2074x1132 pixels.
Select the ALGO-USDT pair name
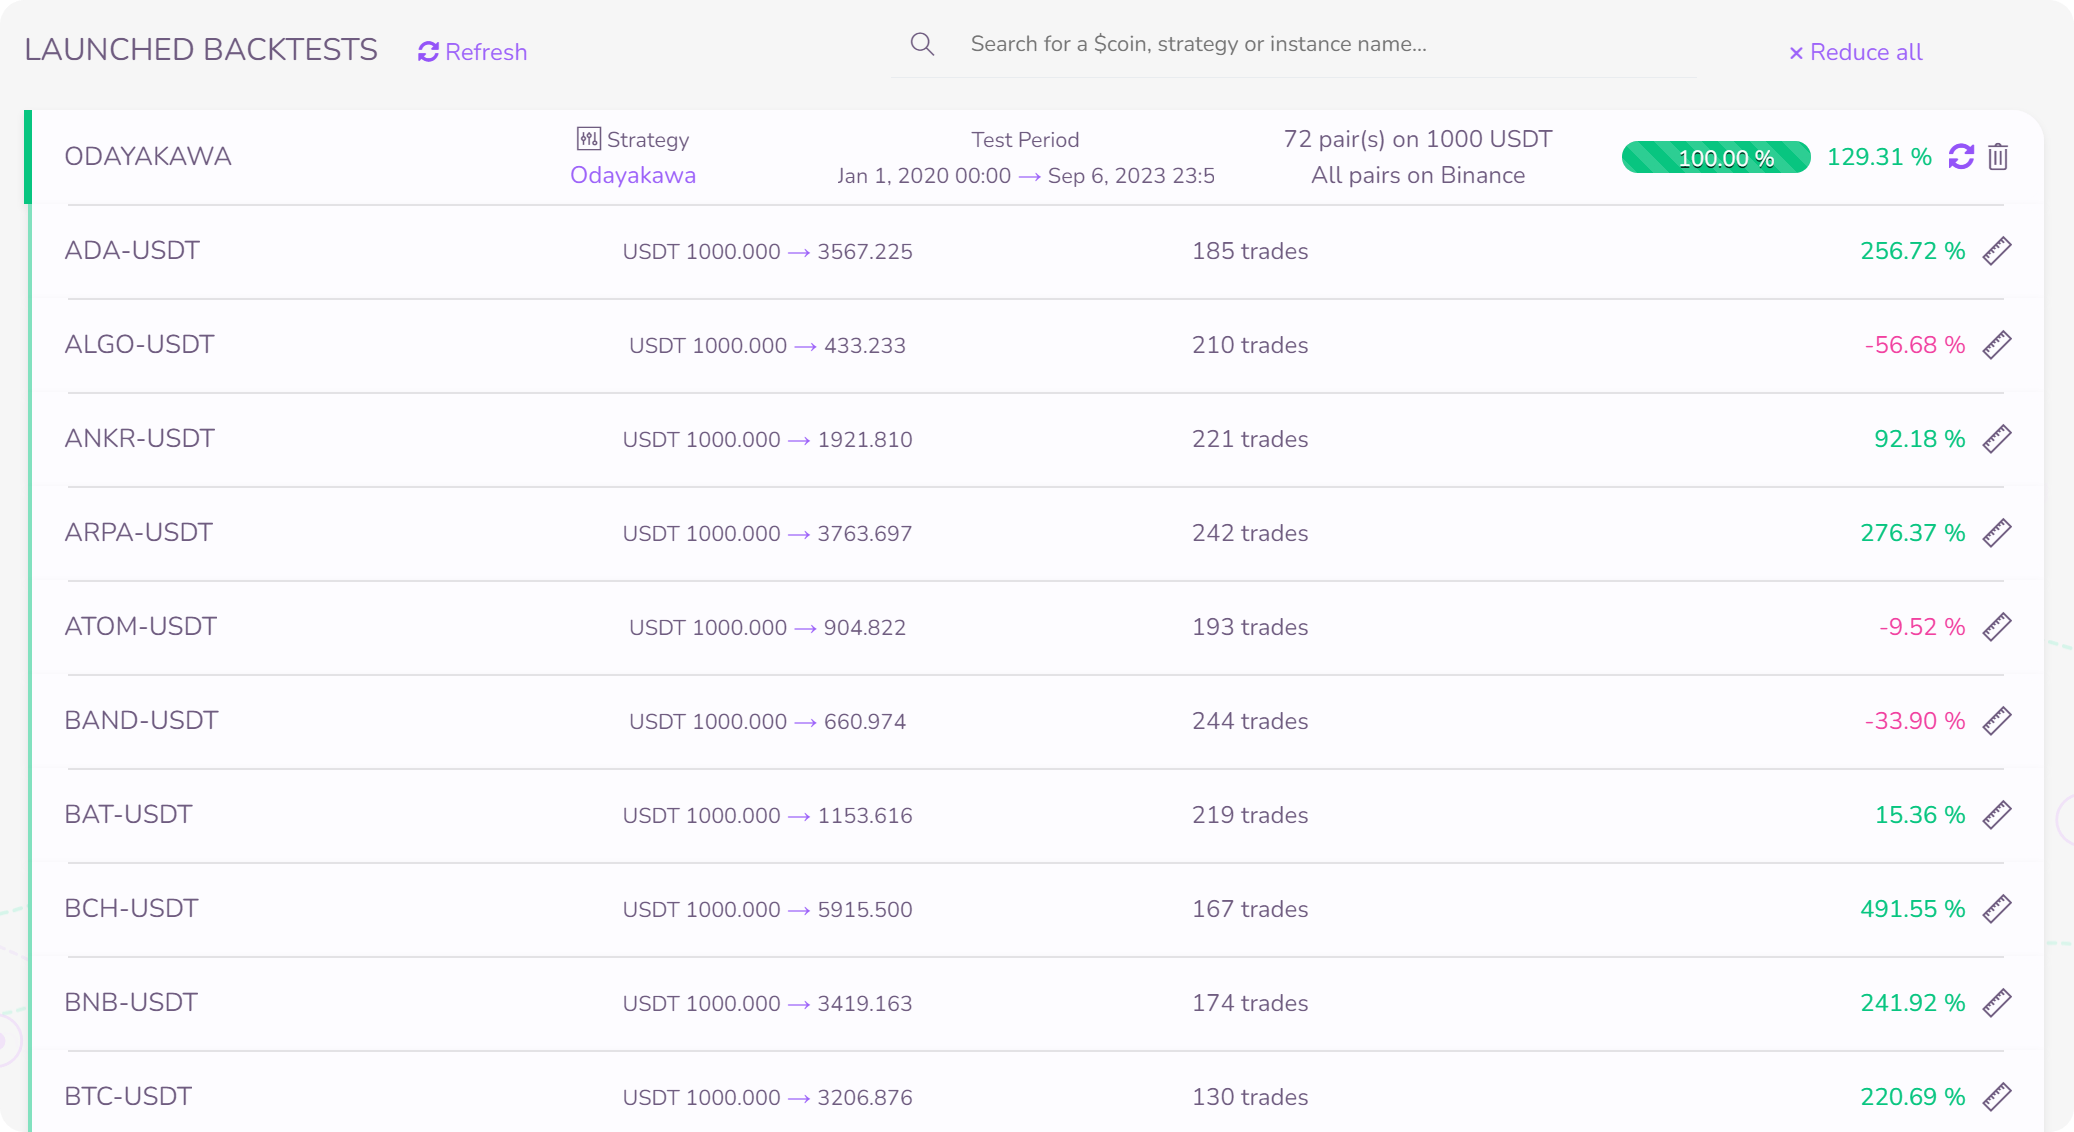139,345
